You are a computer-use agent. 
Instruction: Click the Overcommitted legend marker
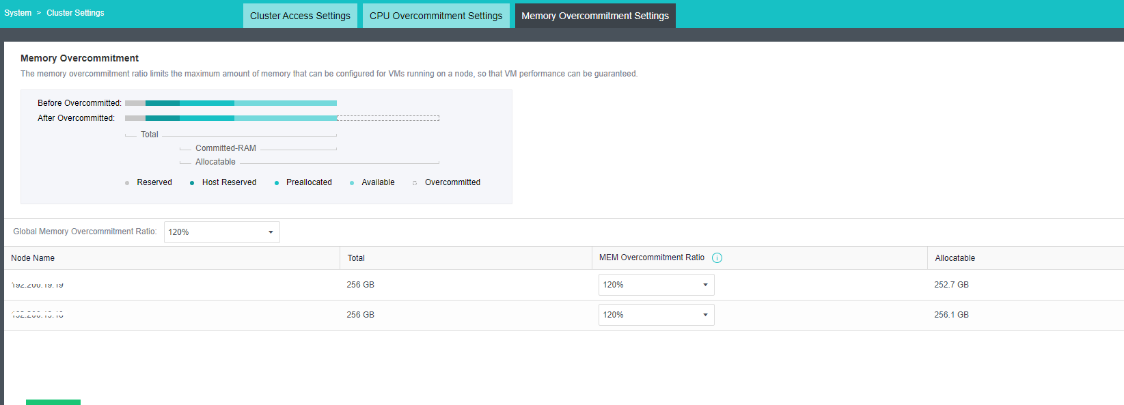coord(415,183)
